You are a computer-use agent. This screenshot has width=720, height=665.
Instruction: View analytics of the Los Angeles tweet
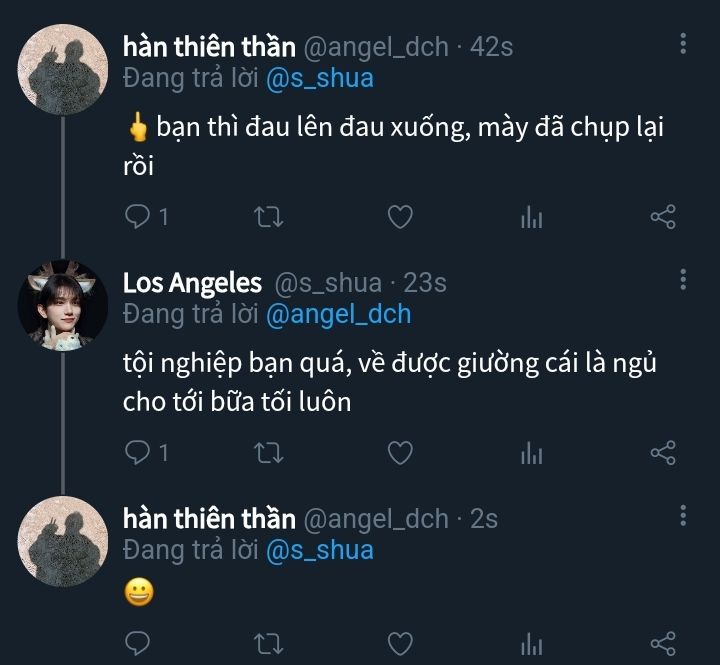click(x=531, y=454)
